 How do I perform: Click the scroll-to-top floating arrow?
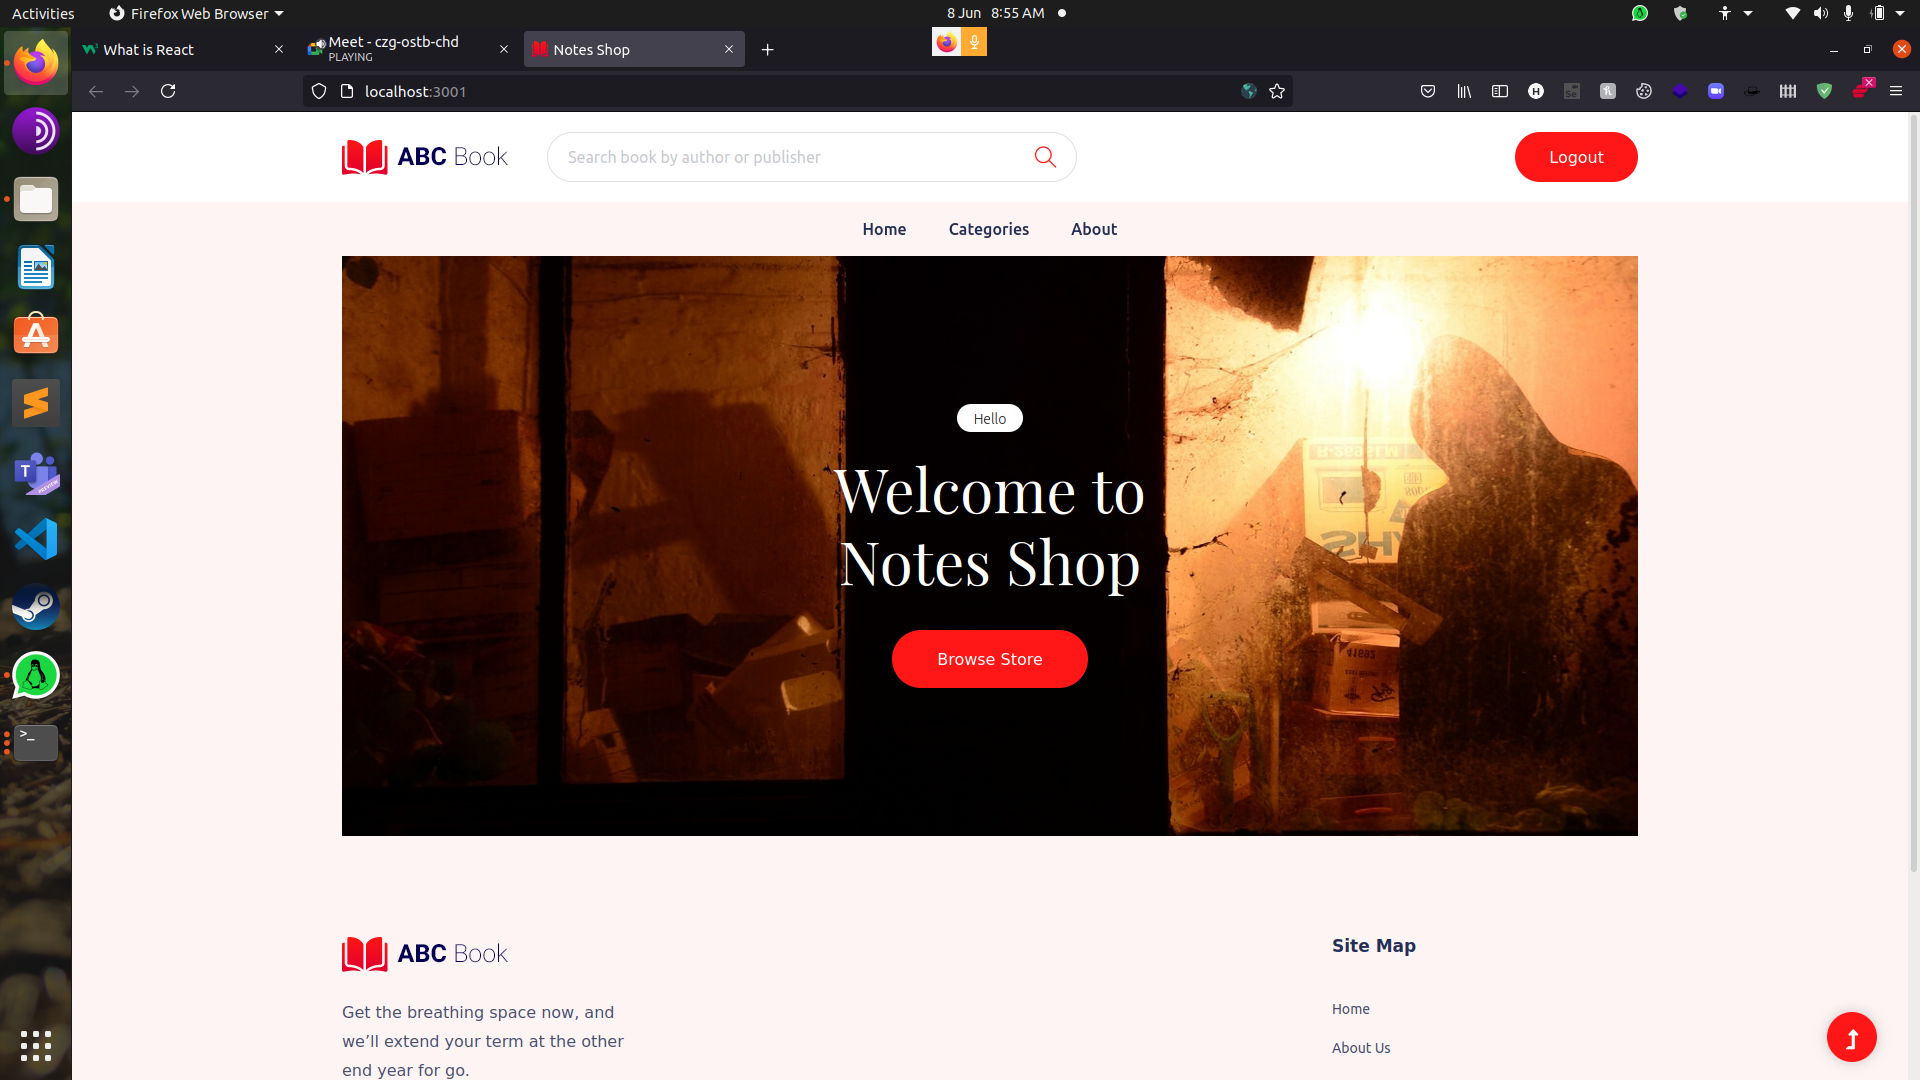tap(1851, 1037)
